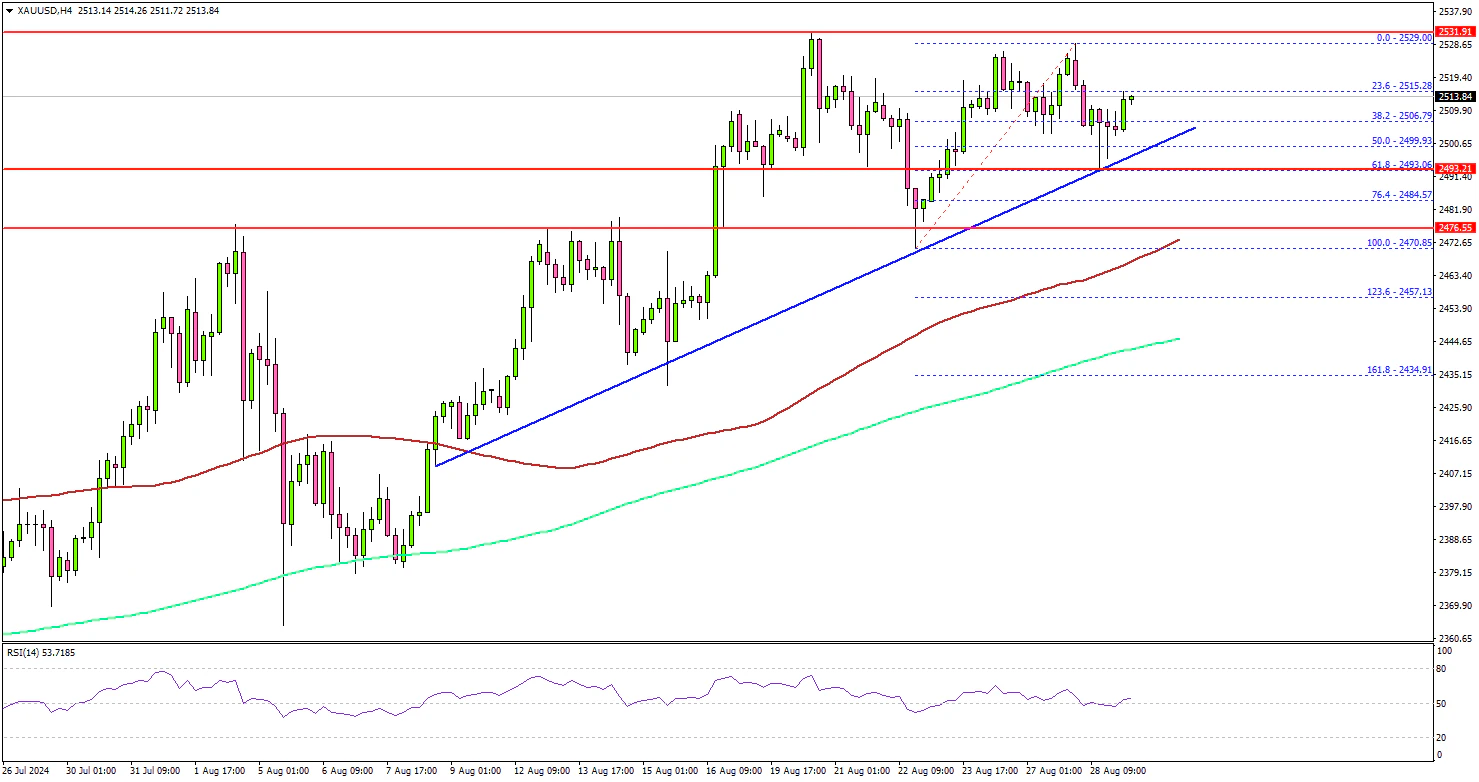Click the 76.4 - 2484.57 Fibonacci label
Viewport: 1479px width, 782px height.
tap(1402, 193)
